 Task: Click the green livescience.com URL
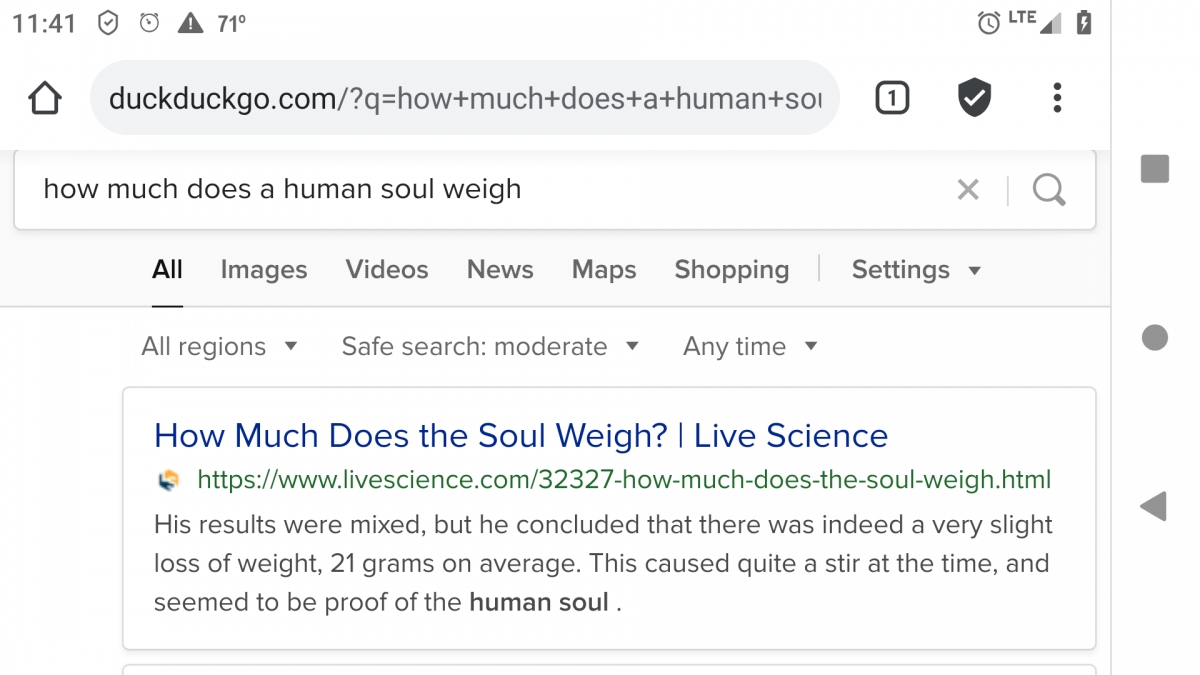point(624,480)
